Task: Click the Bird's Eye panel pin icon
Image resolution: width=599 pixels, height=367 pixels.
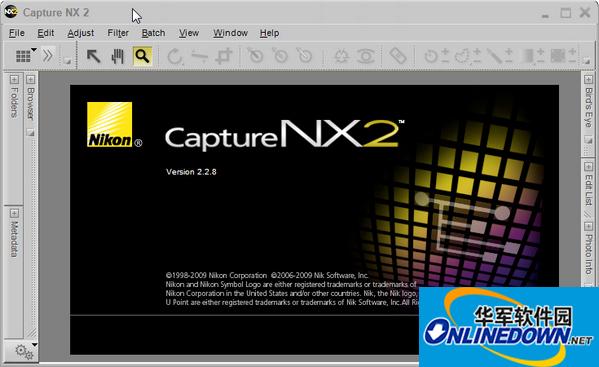Action: pyautogui.click(x=588, y=141)
